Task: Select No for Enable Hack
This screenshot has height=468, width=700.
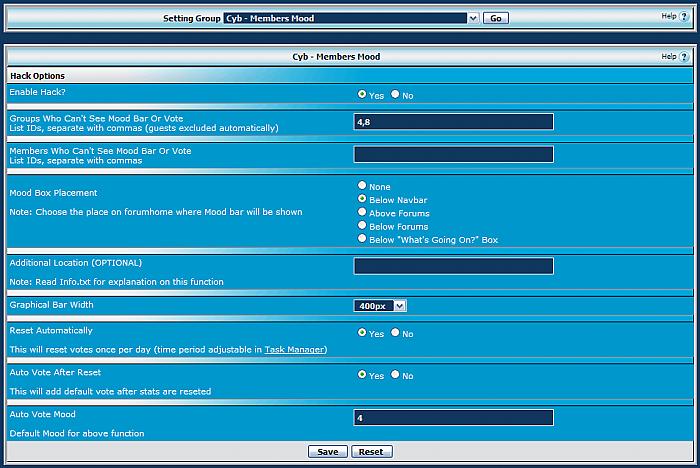Action: pos(395,95)
